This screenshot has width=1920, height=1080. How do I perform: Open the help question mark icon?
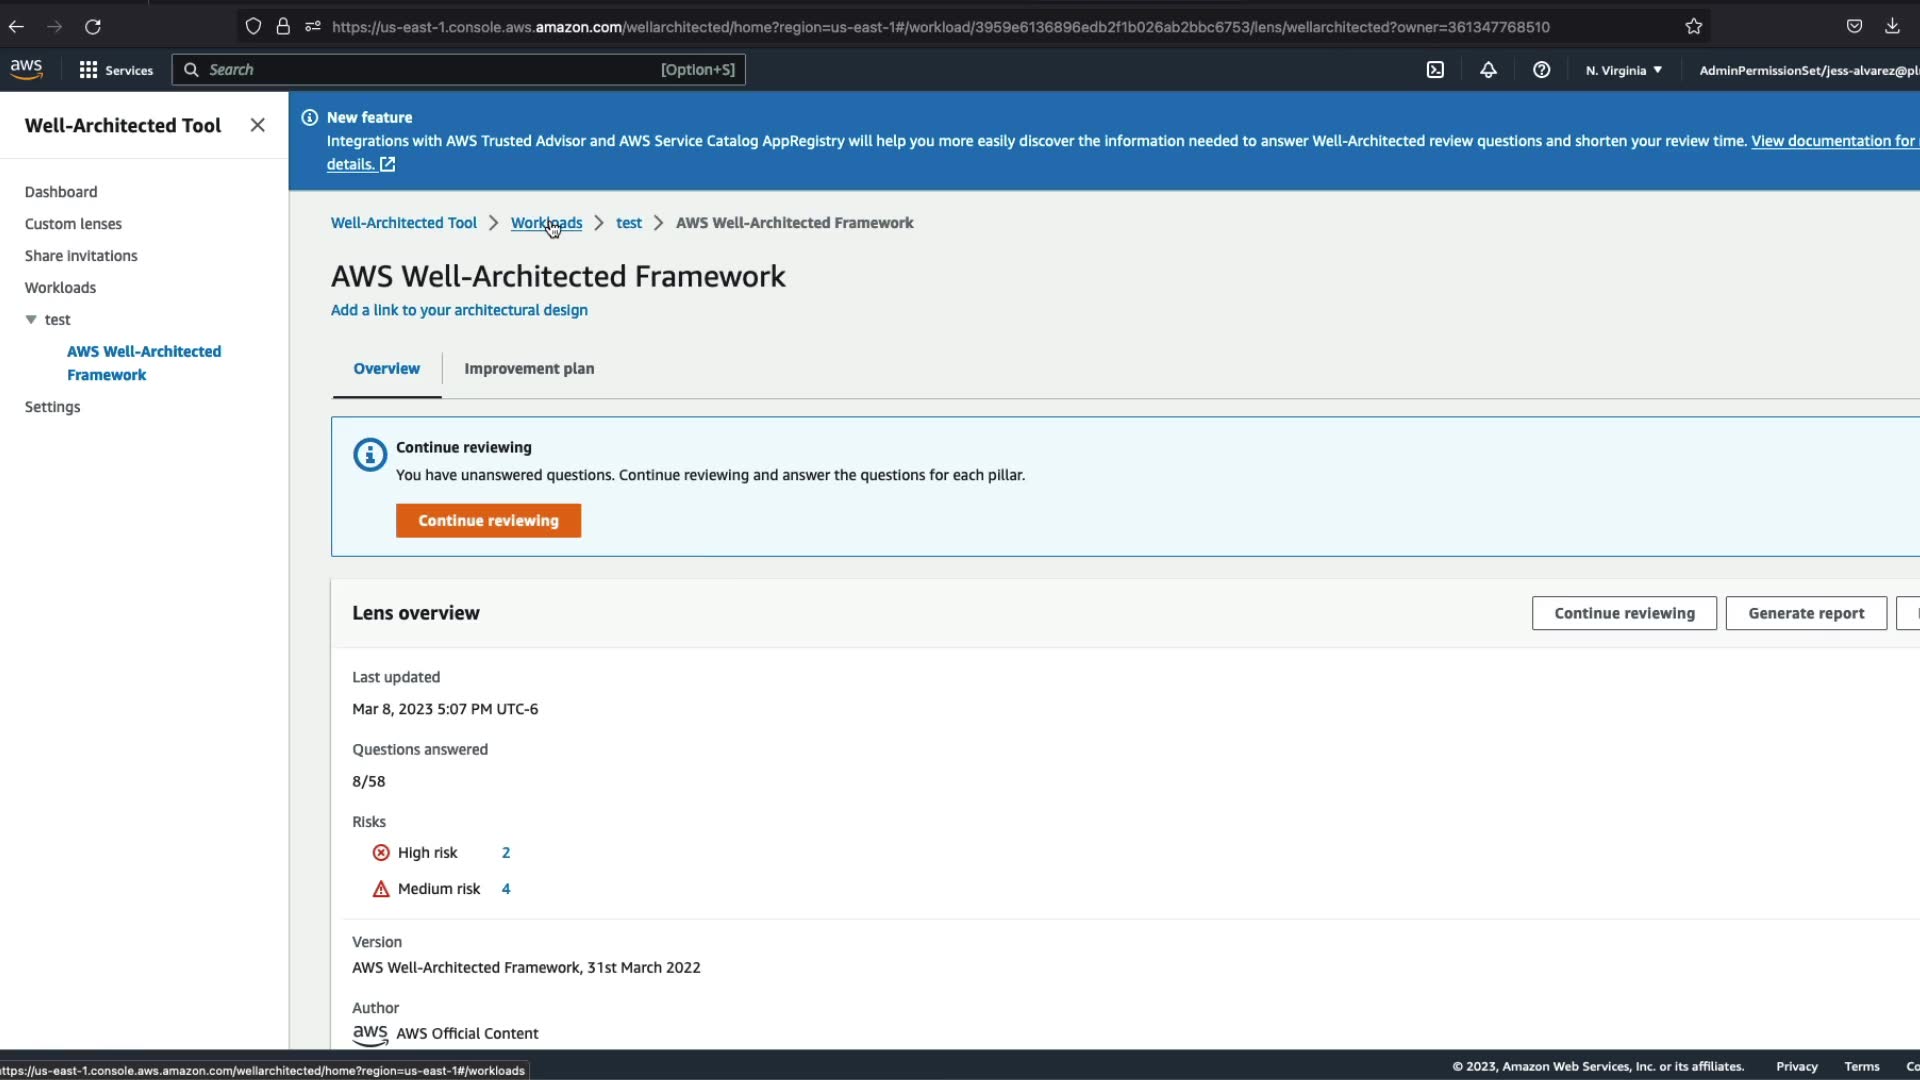[1541, 70]
